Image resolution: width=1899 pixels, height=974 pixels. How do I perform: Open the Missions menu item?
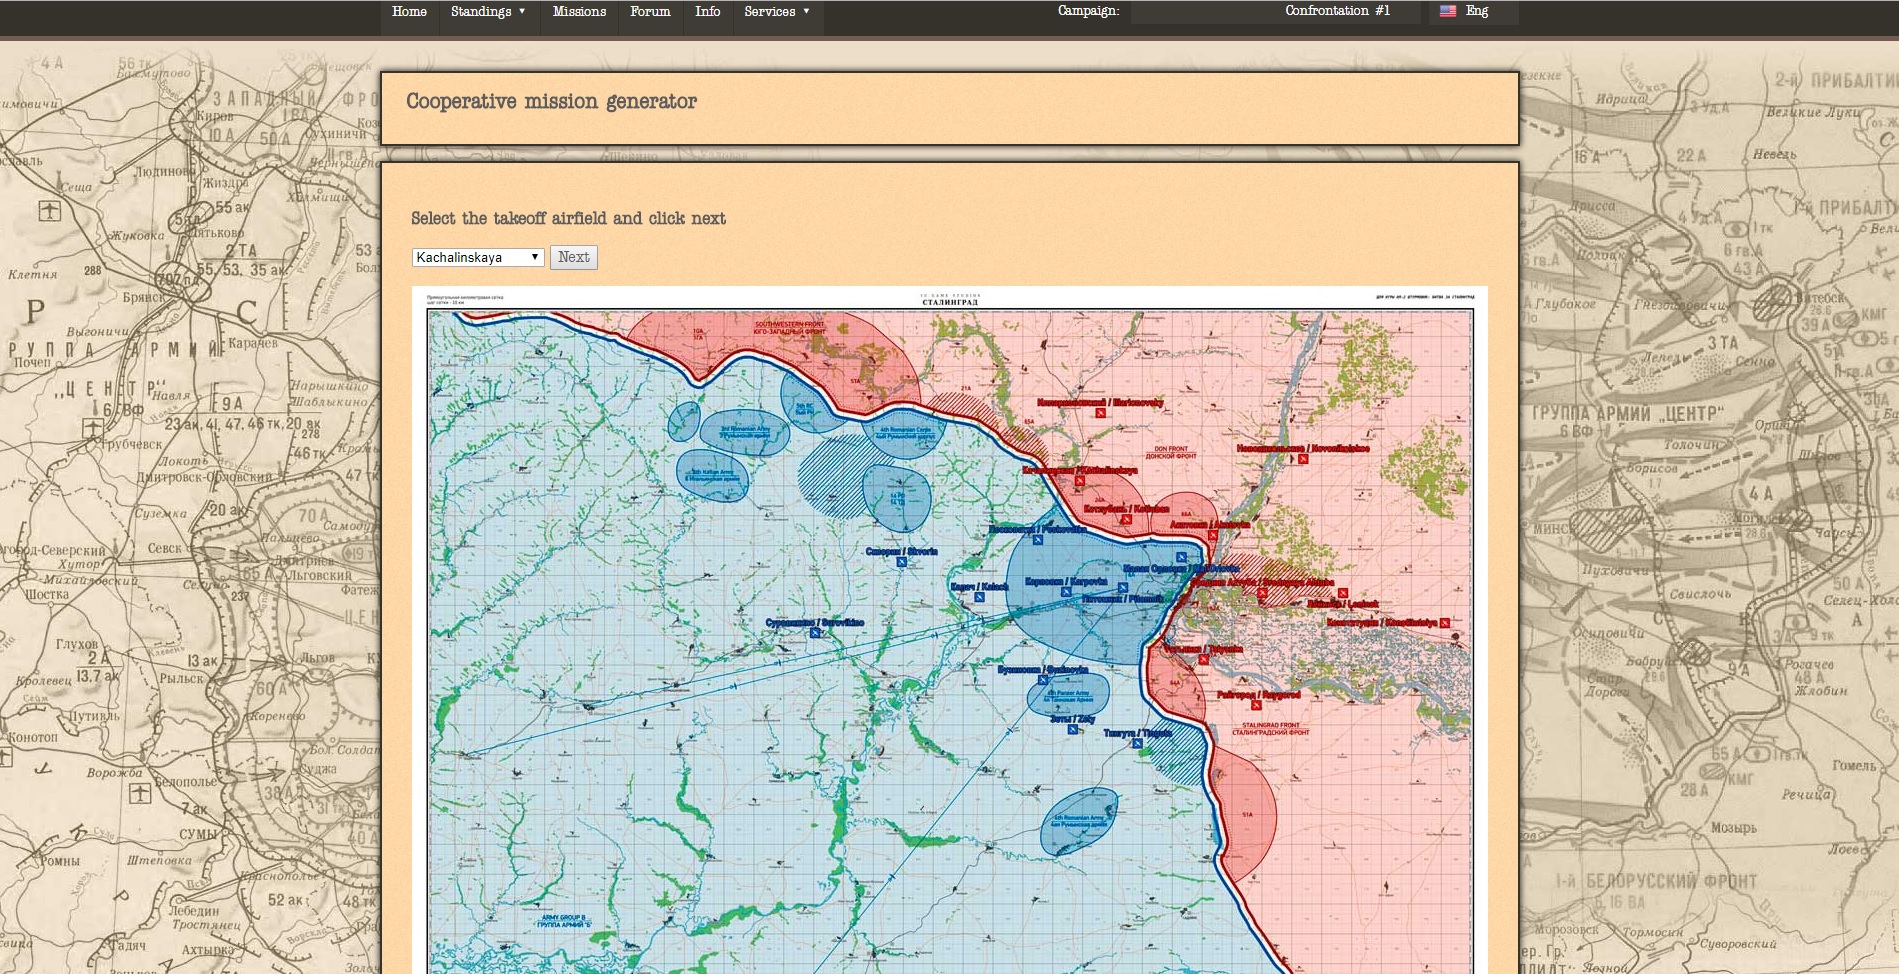click(x=579, y=12)
